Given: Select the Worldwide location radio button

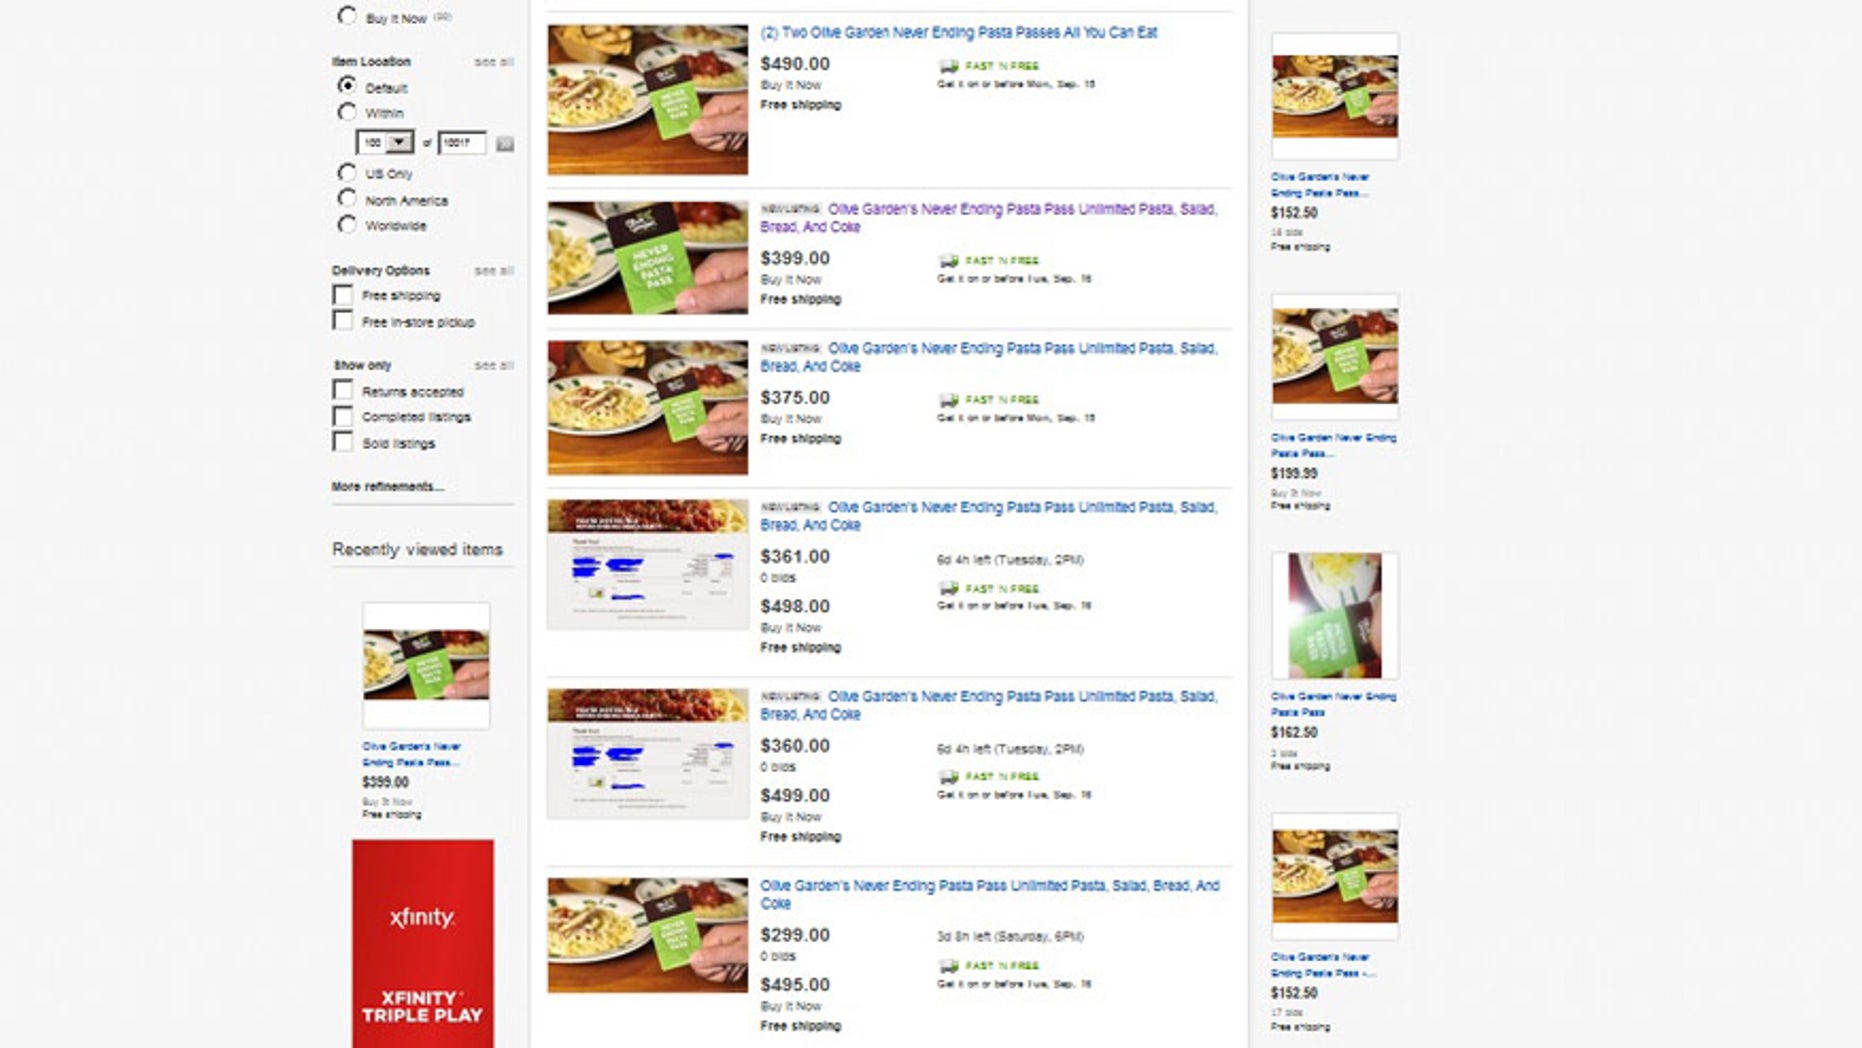Looking at the screenshot, I should click(x=347, y=225).
